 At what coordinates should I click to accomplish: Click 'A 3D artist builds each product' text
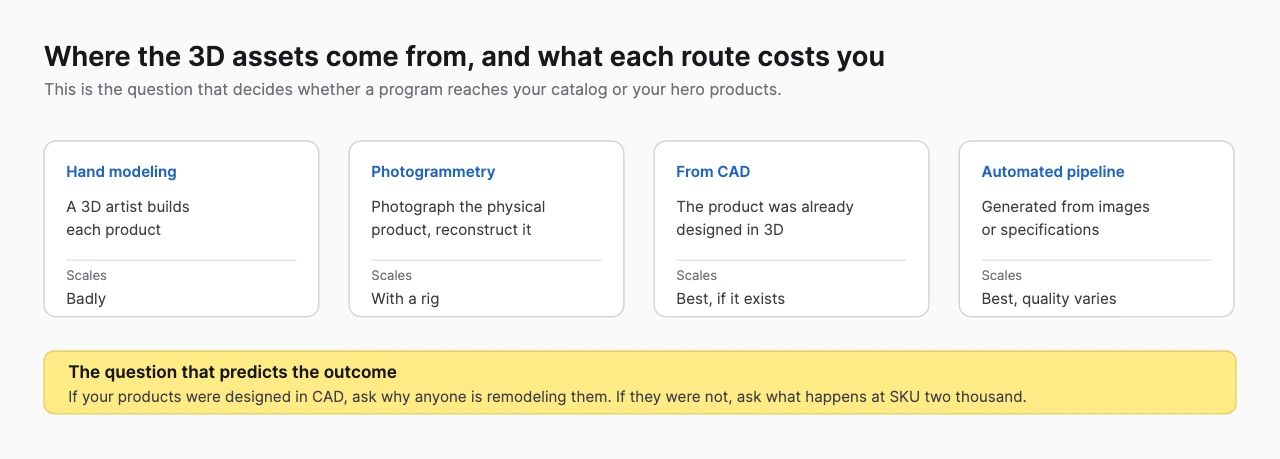(x=128, y=218)
